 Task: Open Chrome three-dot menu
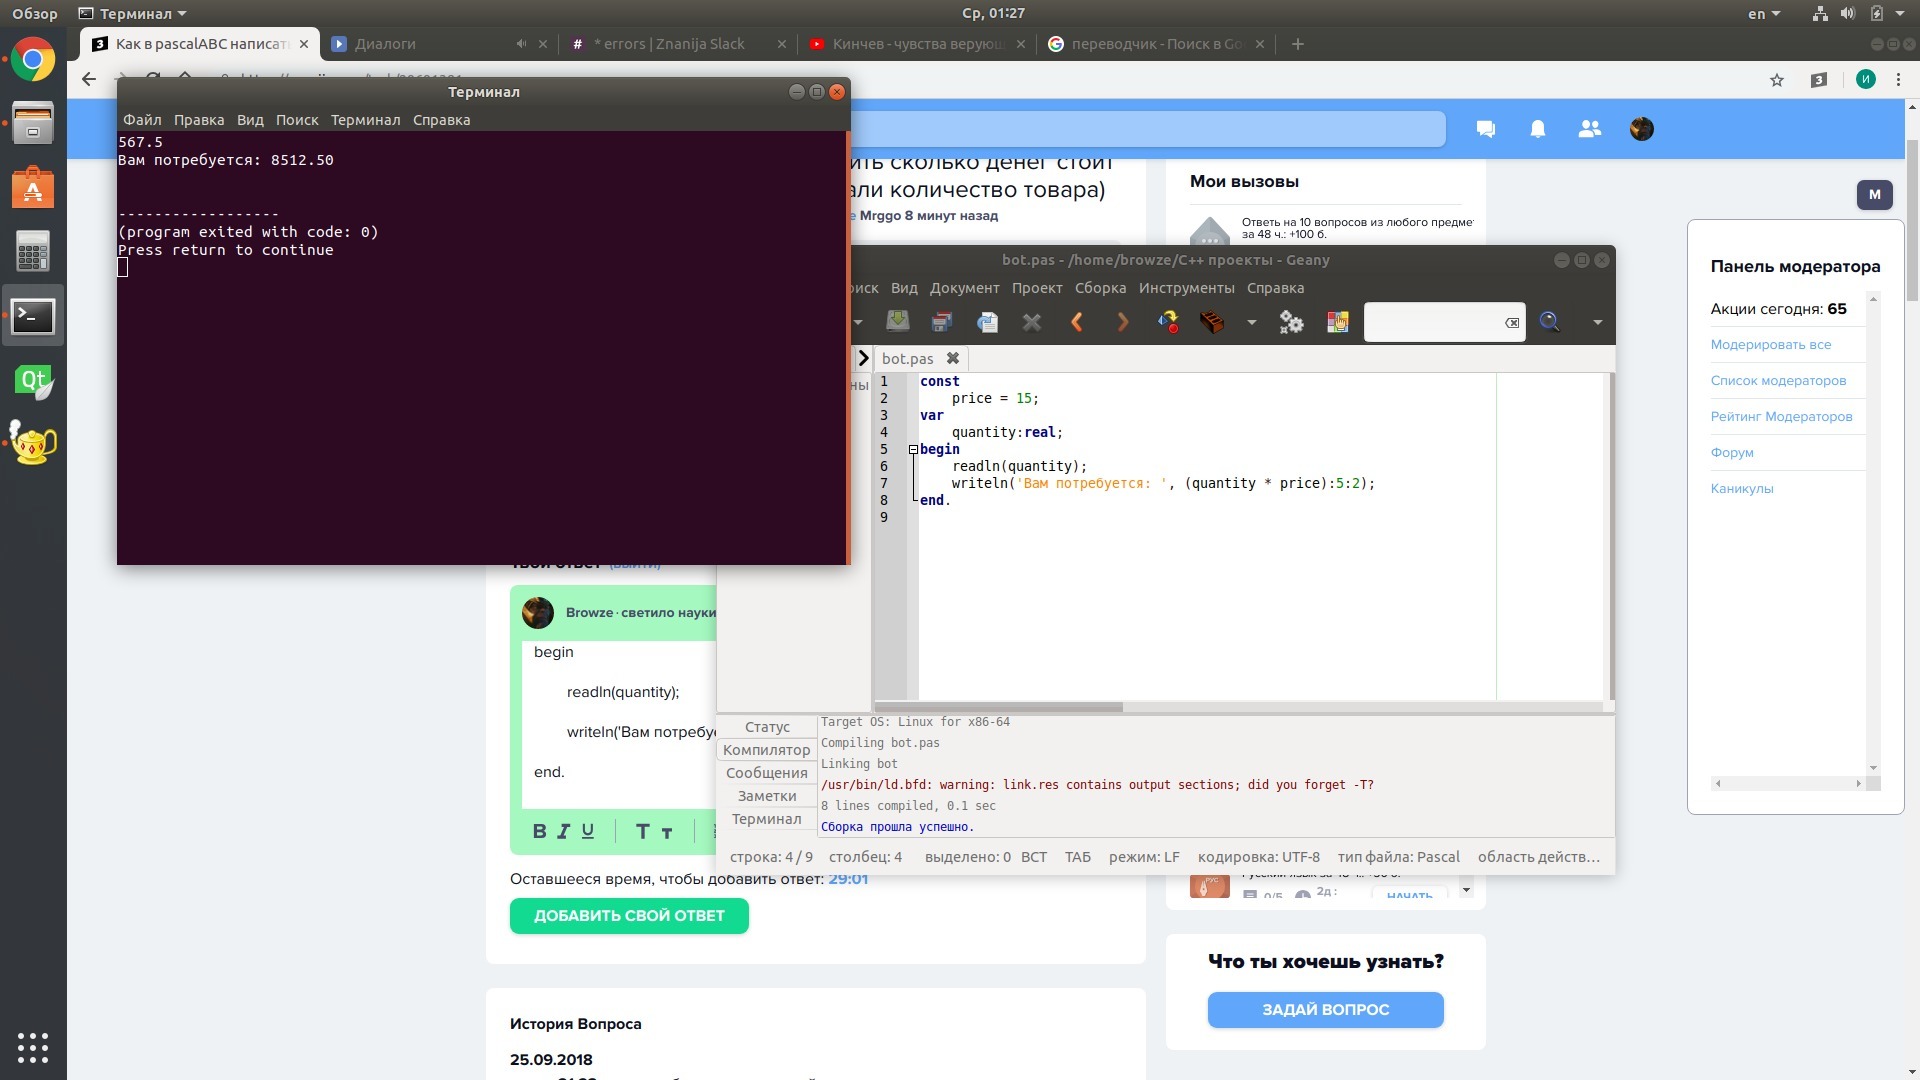(1899, 80)
